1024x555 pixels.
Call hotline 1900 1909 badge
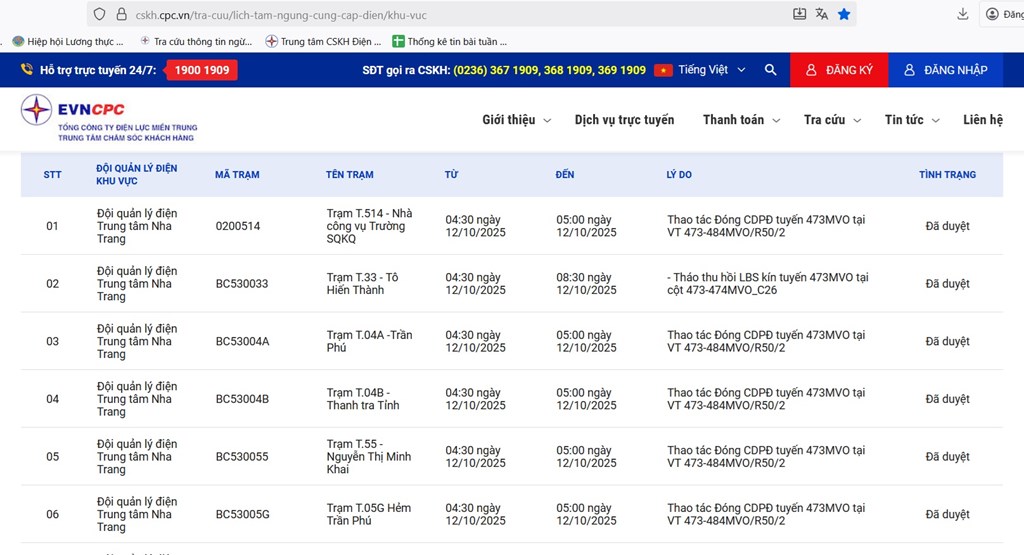201,70
